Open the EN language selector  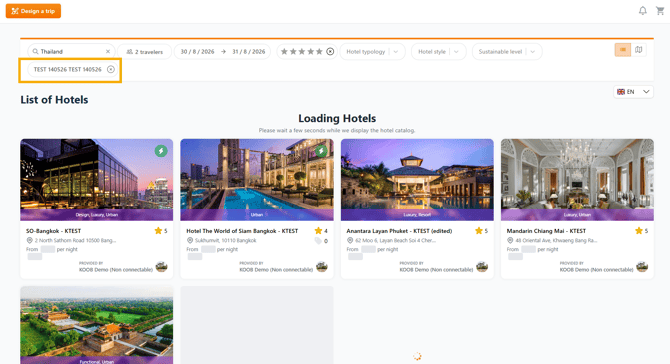[x=633, y=92]
